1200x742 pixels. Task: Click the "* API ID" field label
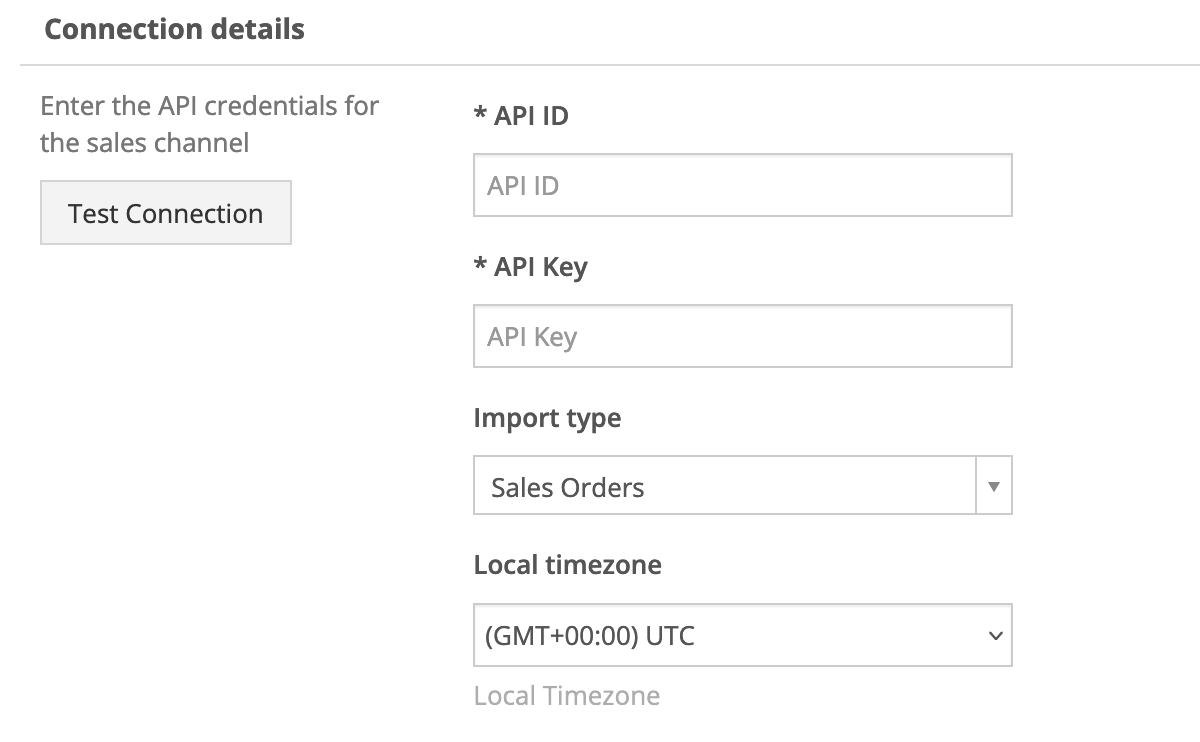pyautogui.click(x=531, y=116)
